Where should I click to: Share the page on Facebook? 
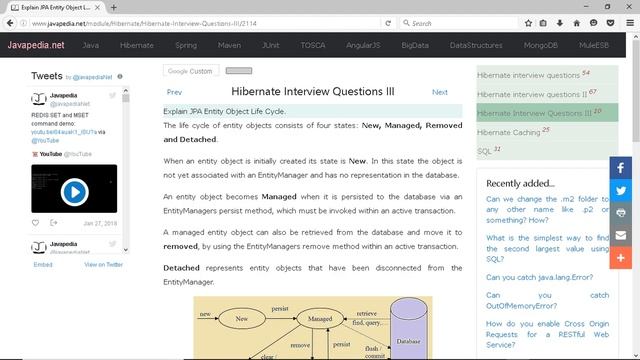pos(620,168)
